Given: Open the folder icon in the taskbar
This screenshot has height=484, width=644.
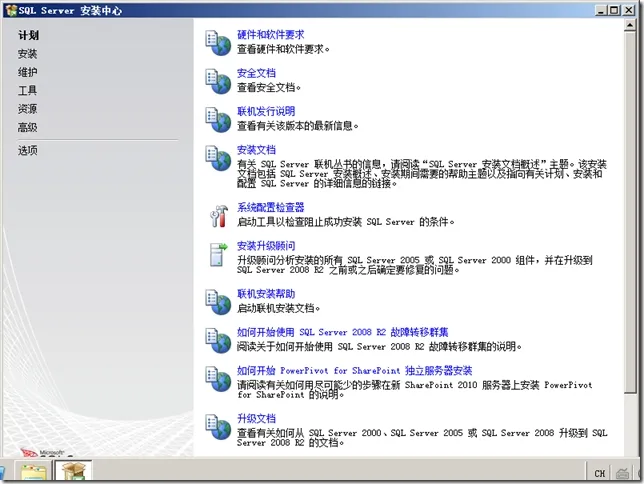Looking at the screenshot, I should 34,471.
